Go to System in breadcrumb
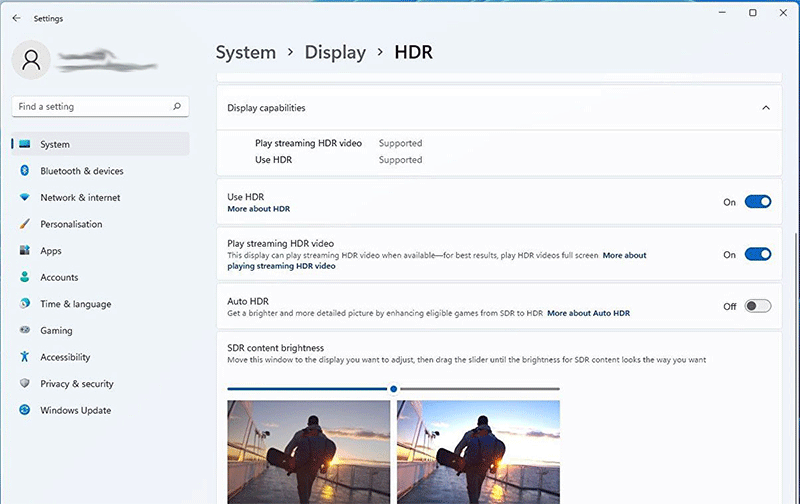This screenshot has width=800, height=504. pyautogui.click(x=245, y=52)
